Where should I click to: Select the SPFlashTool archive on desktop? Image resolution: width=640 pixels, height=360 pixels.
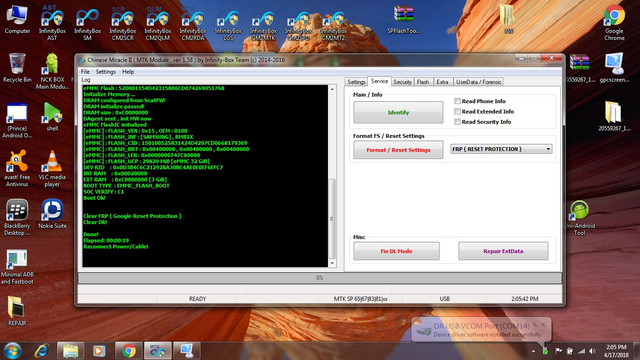(x=404, y=19)
